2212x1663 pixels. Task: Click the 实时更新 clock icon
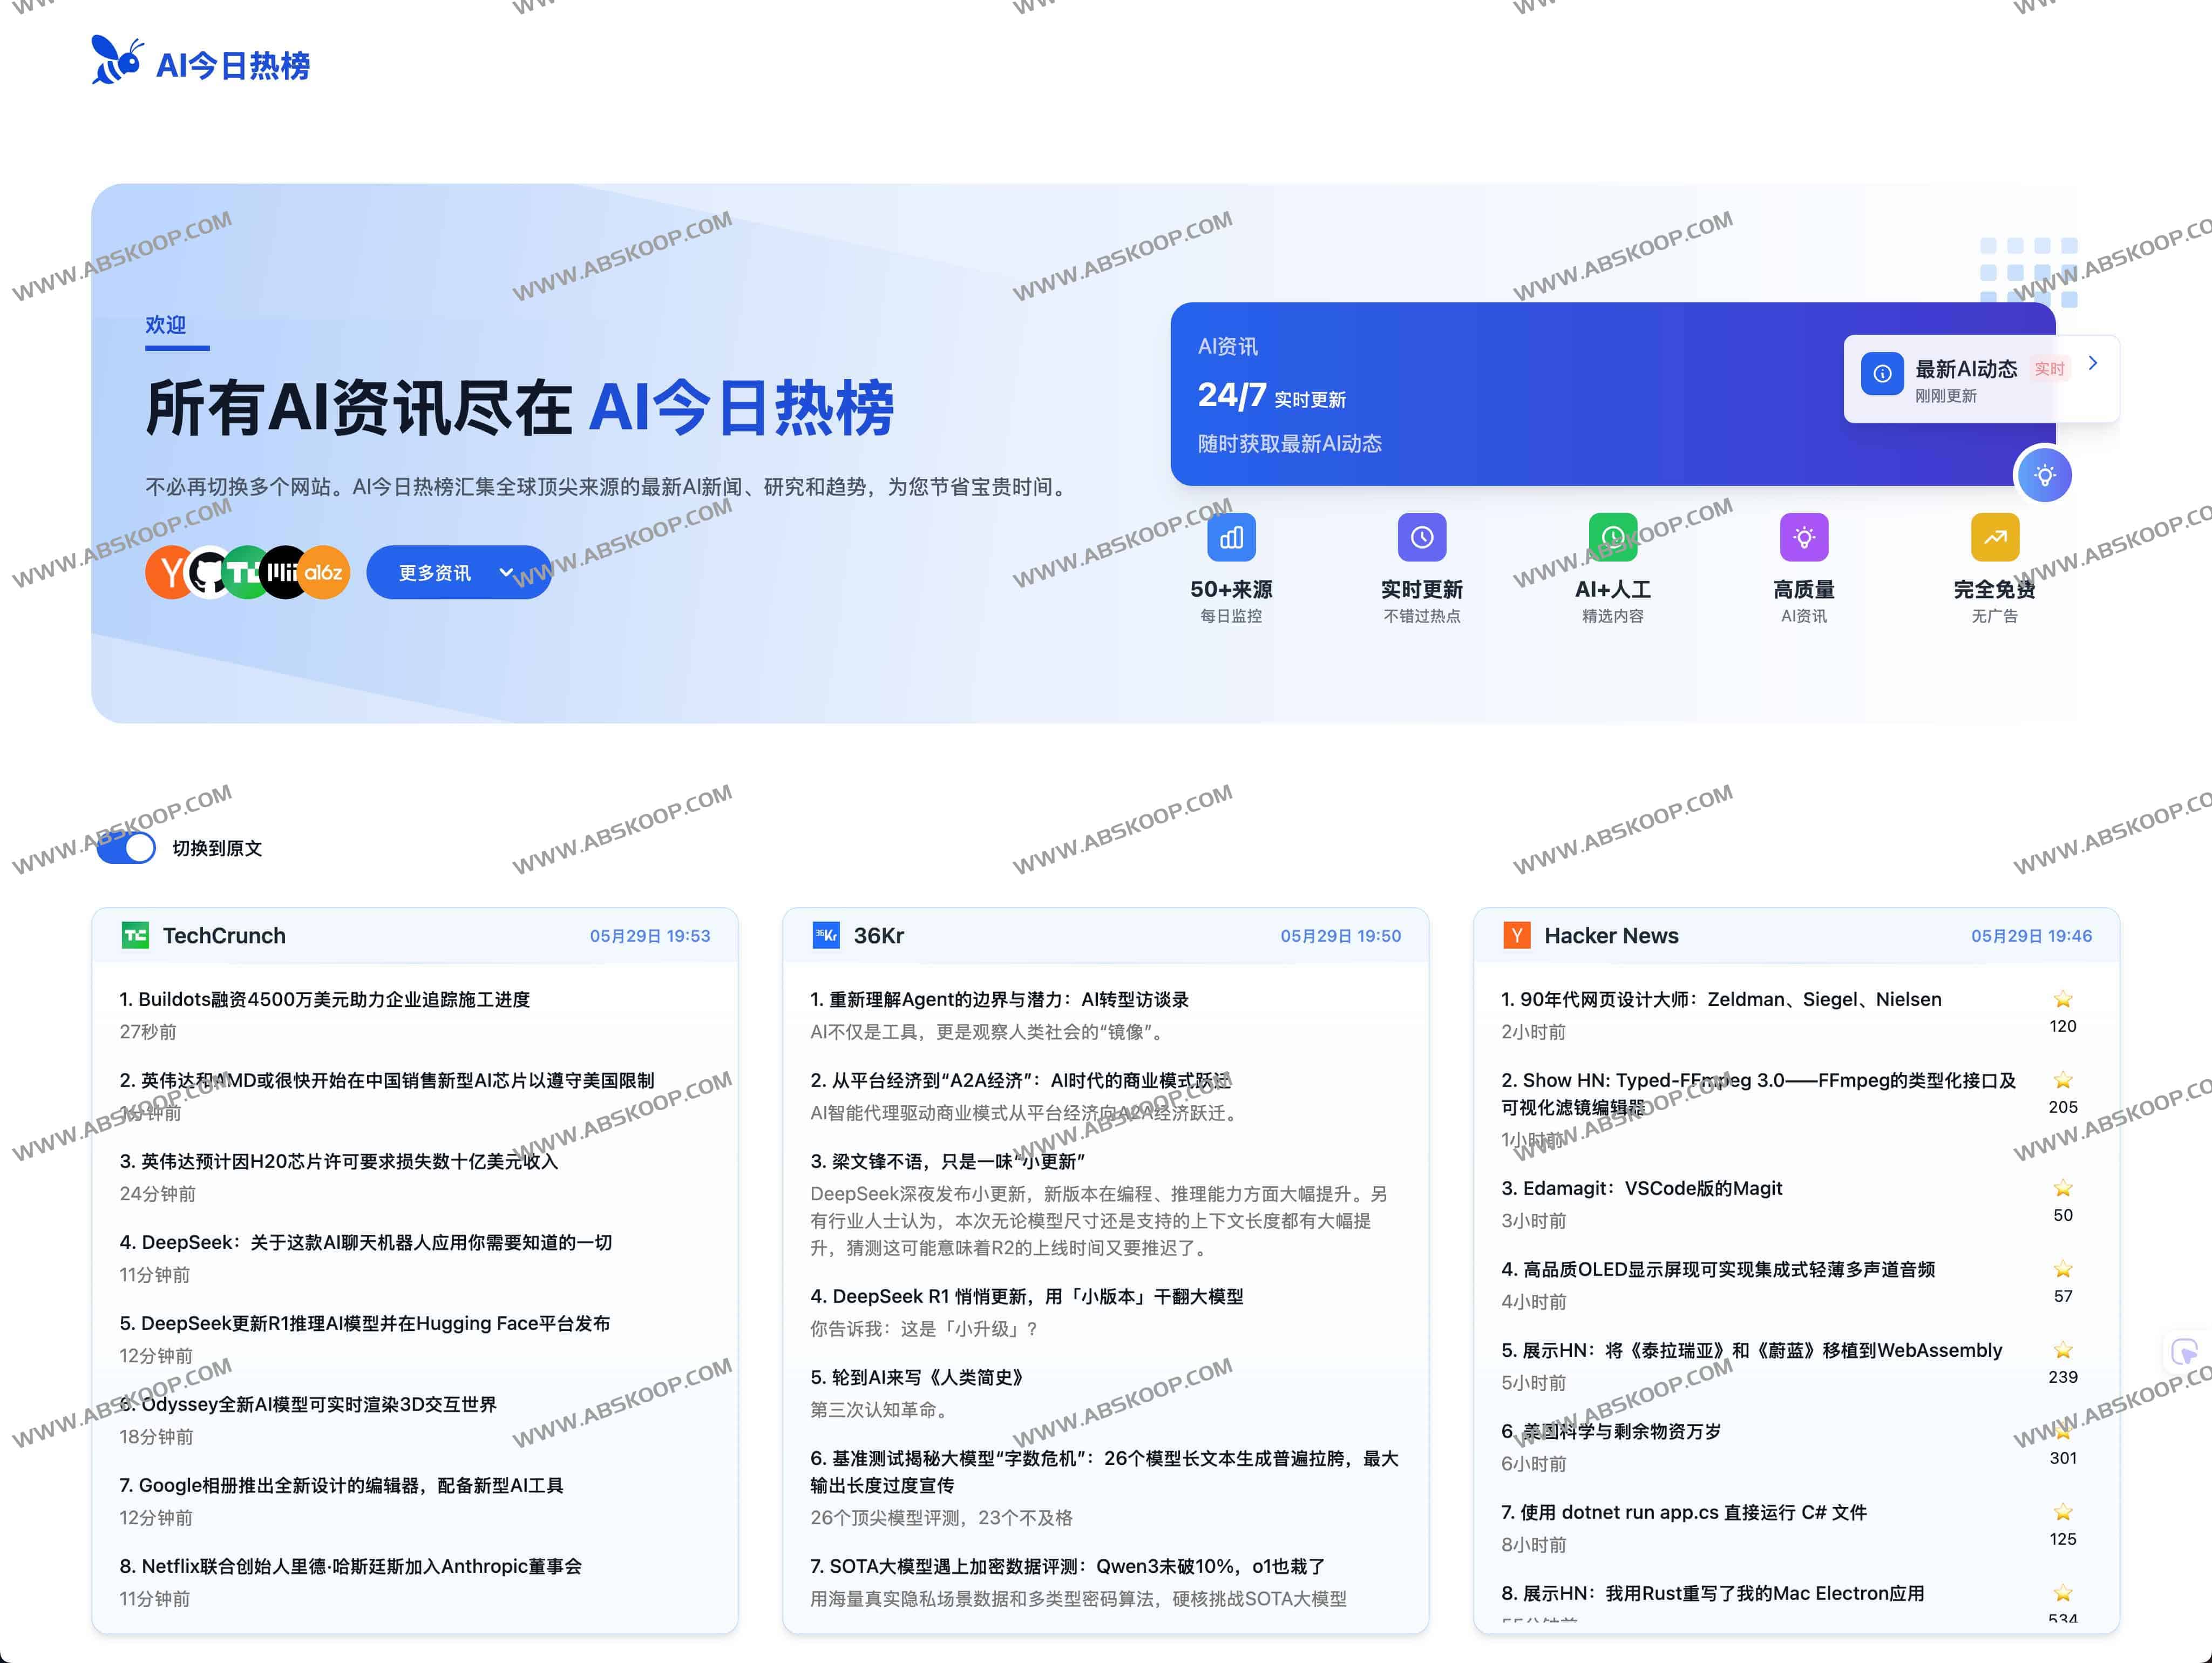pyautogui.click(x=1422, y=537)
